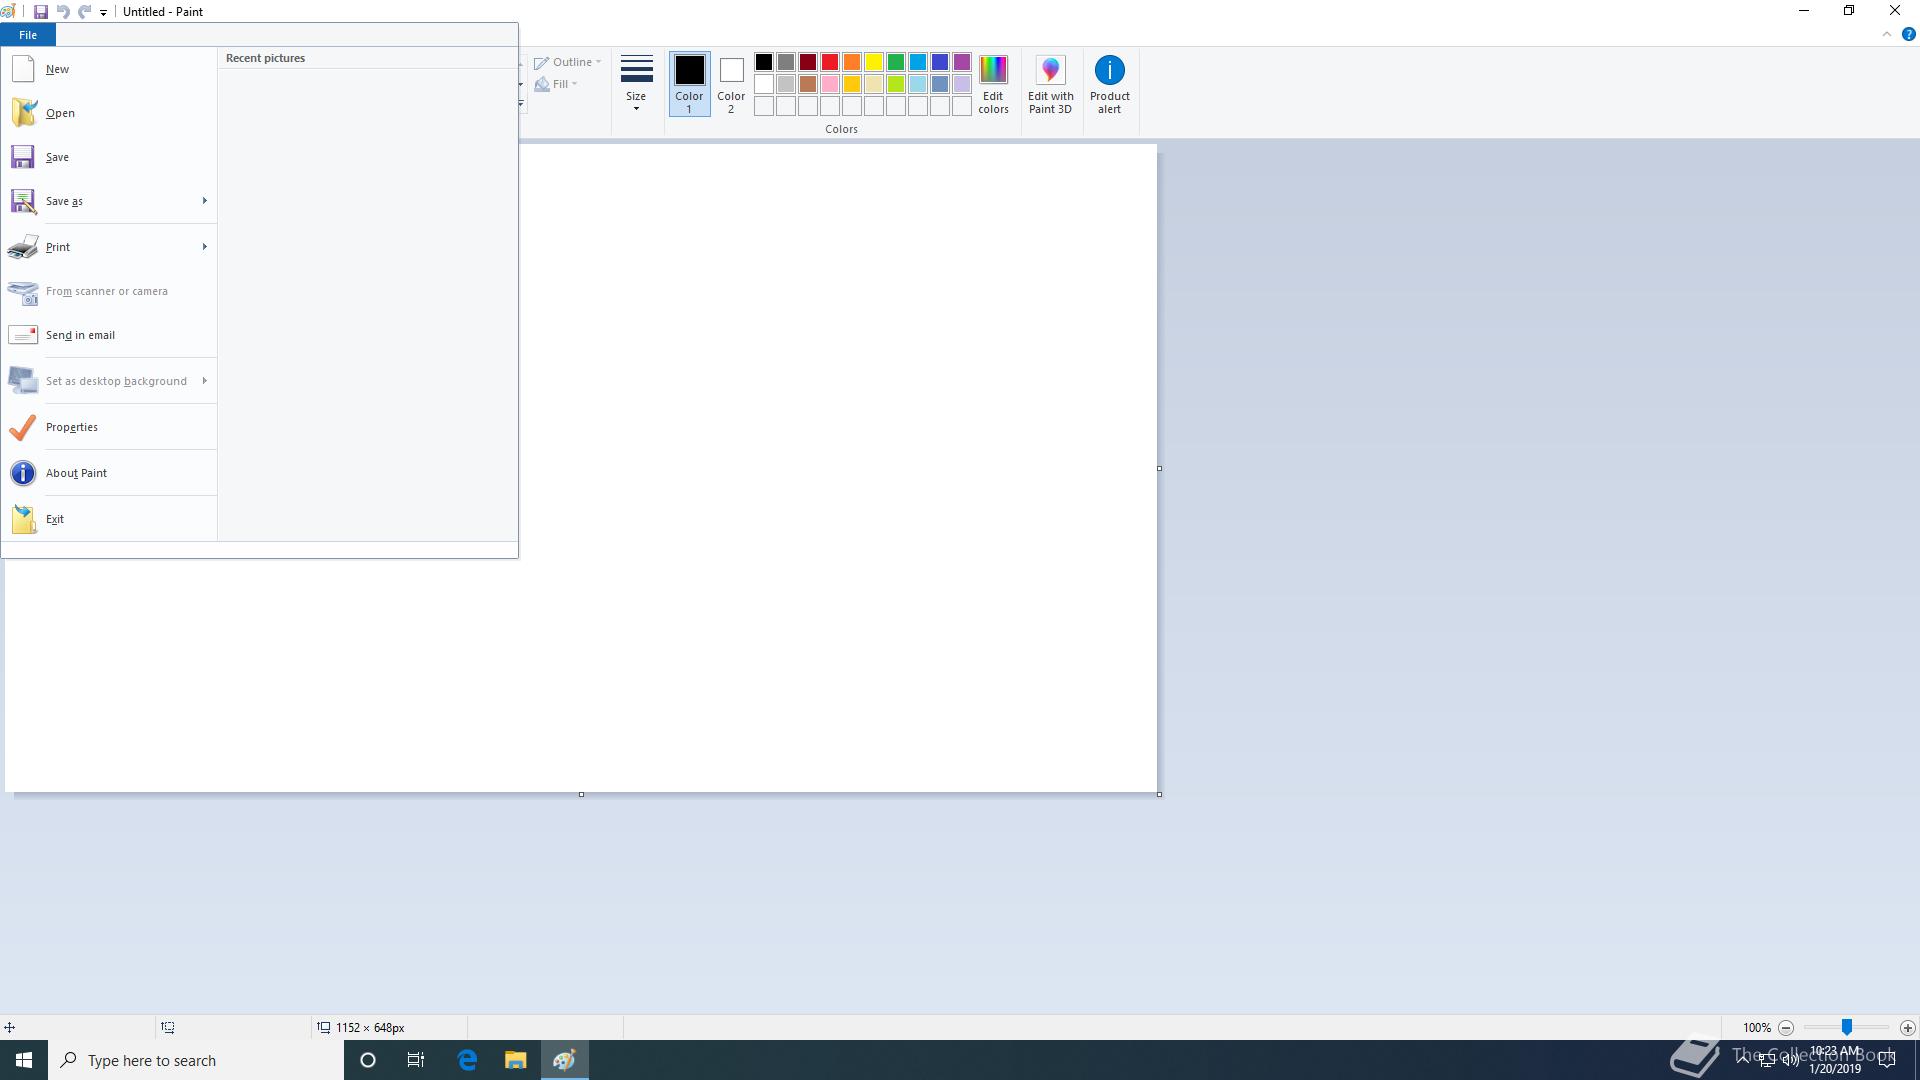Expand the Save as submenu arrow

[204, 201]
